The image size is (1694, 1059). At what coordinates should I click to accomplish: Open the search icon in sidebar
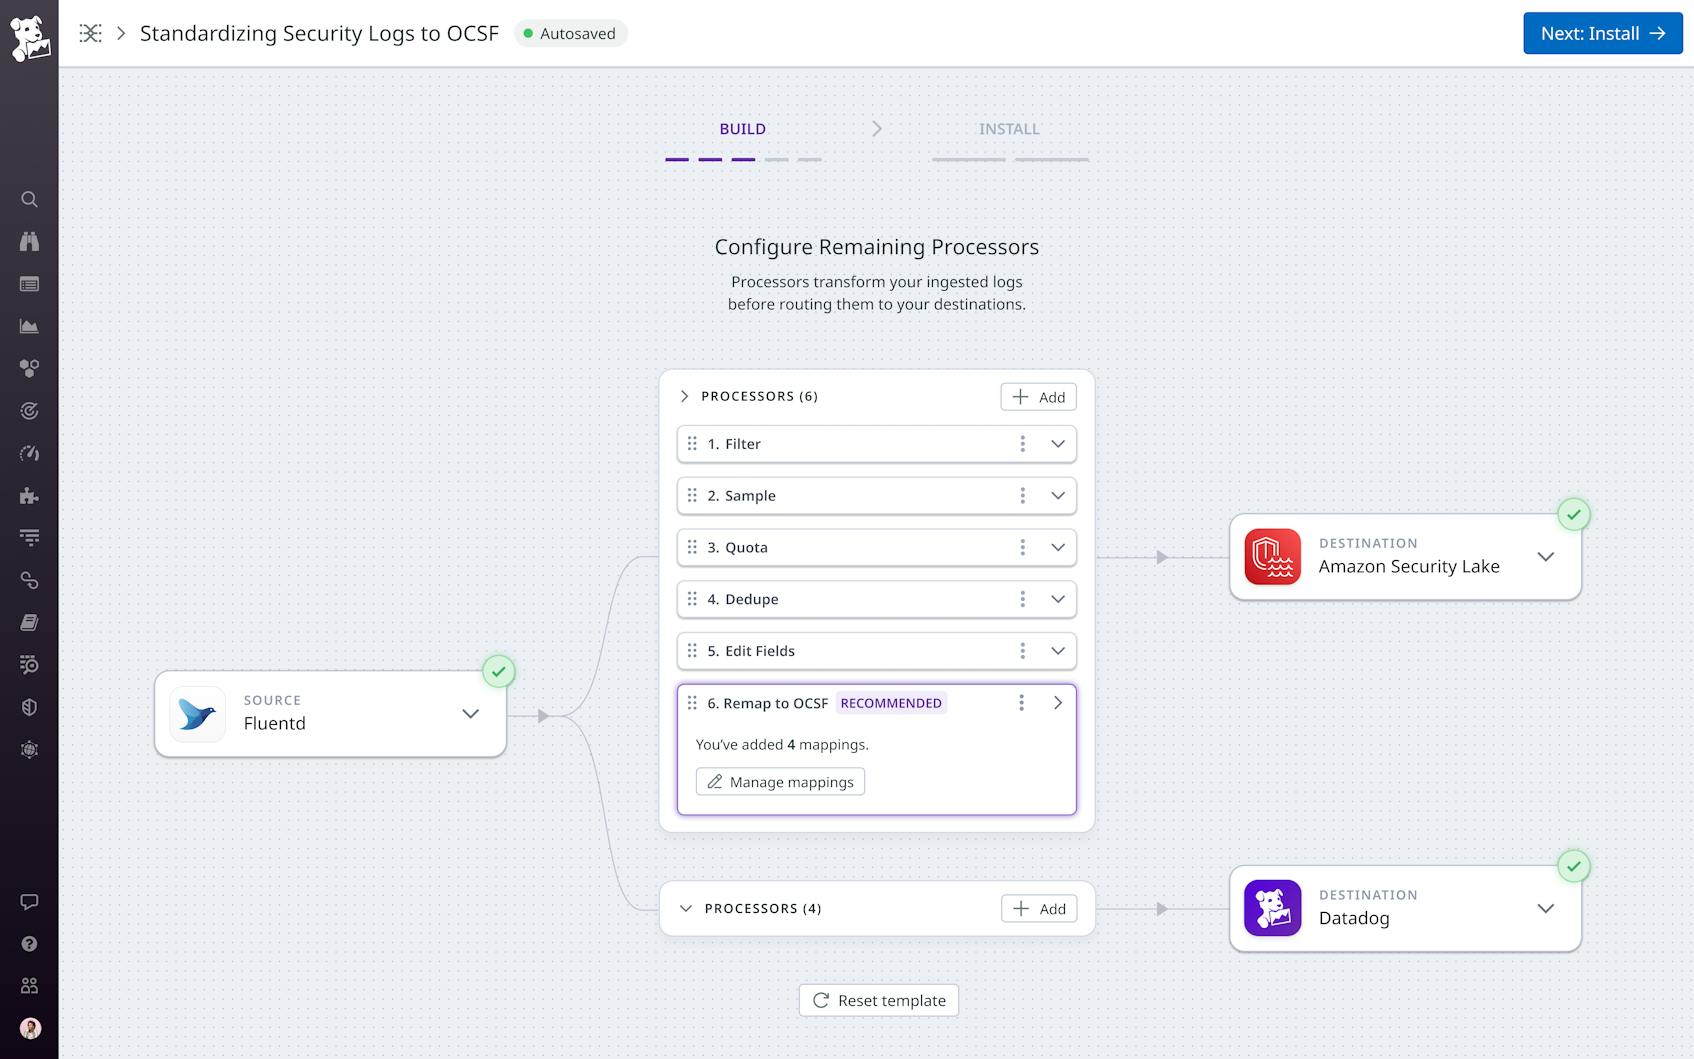[29, 199]
